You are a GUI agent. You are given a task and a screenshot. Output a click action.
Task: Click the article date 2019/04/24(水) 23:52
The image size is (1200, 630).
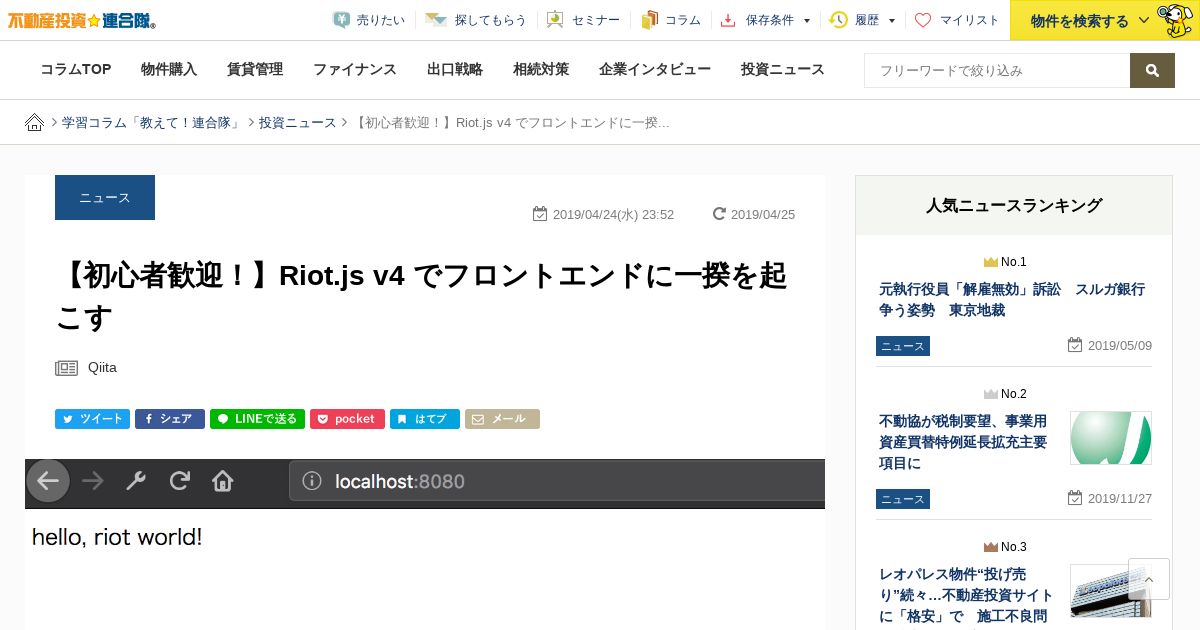point(604,214)
